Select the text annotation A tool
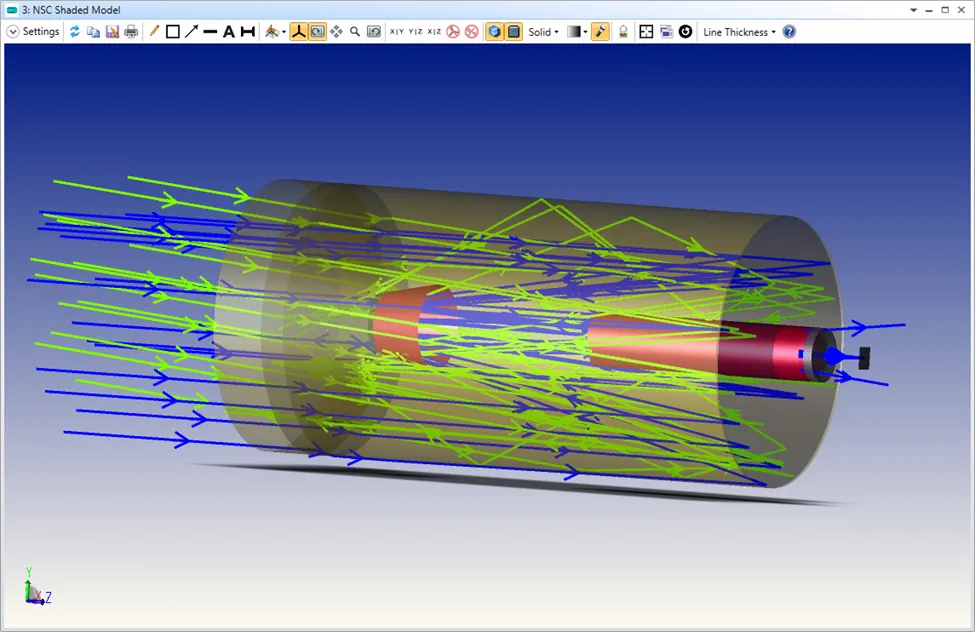 click(x=228, y=32)
